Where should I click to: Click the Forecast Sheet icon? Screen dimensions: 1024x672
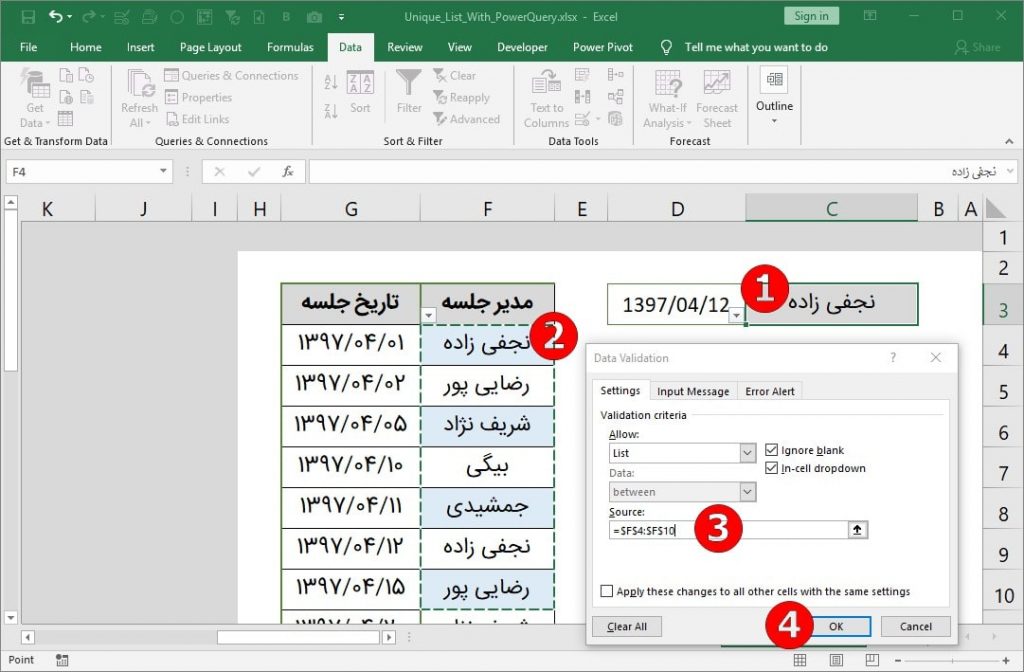716,84
